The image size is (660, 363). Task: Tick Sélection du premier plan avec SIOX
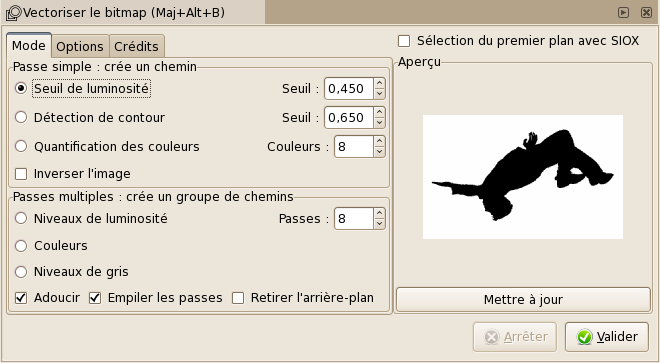pos(404,41)
